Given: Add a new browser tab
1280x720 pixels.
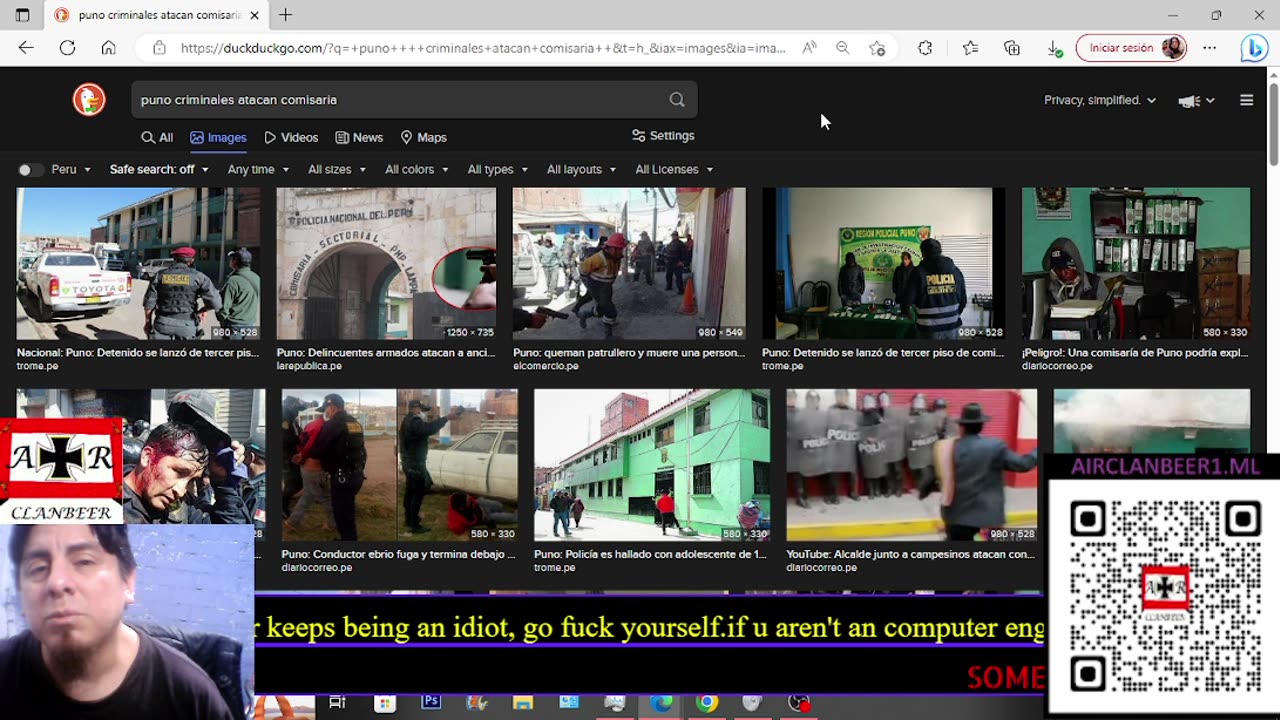Looking at the screenshot, I should click(286, 15).
